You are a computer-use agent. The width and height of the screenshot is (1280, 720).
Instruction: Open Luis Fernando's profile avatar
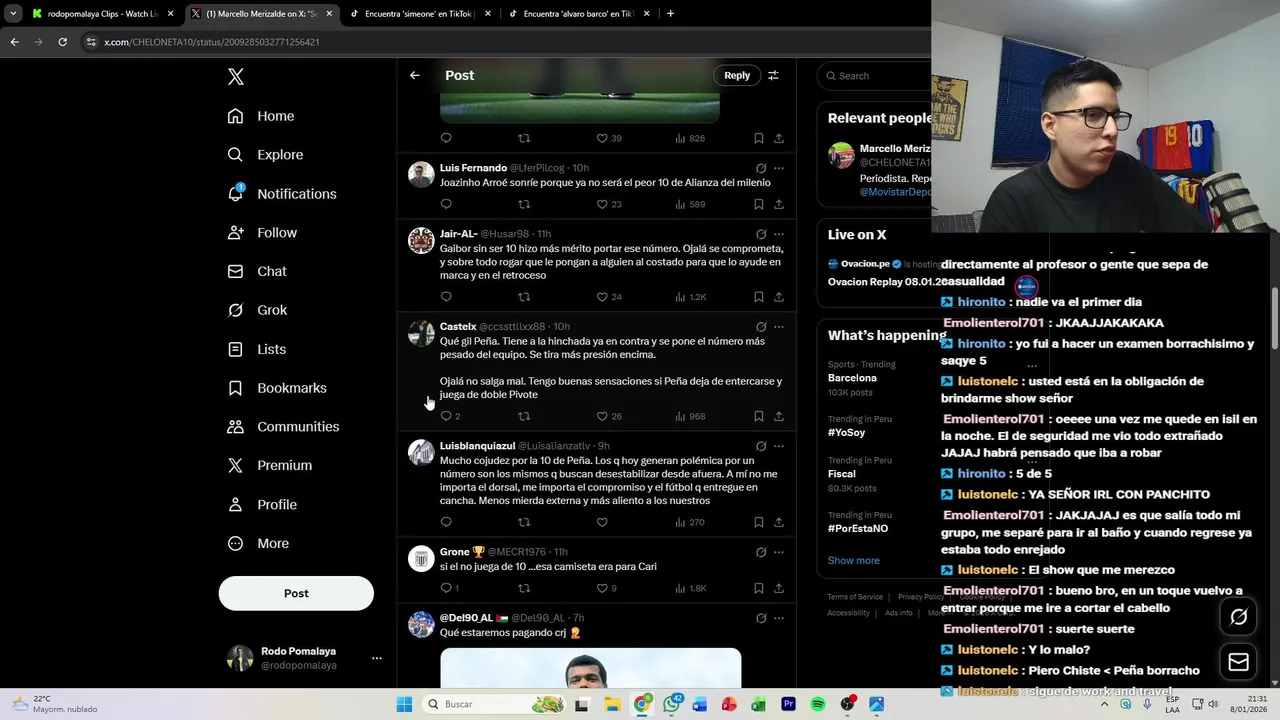[421, 175]
